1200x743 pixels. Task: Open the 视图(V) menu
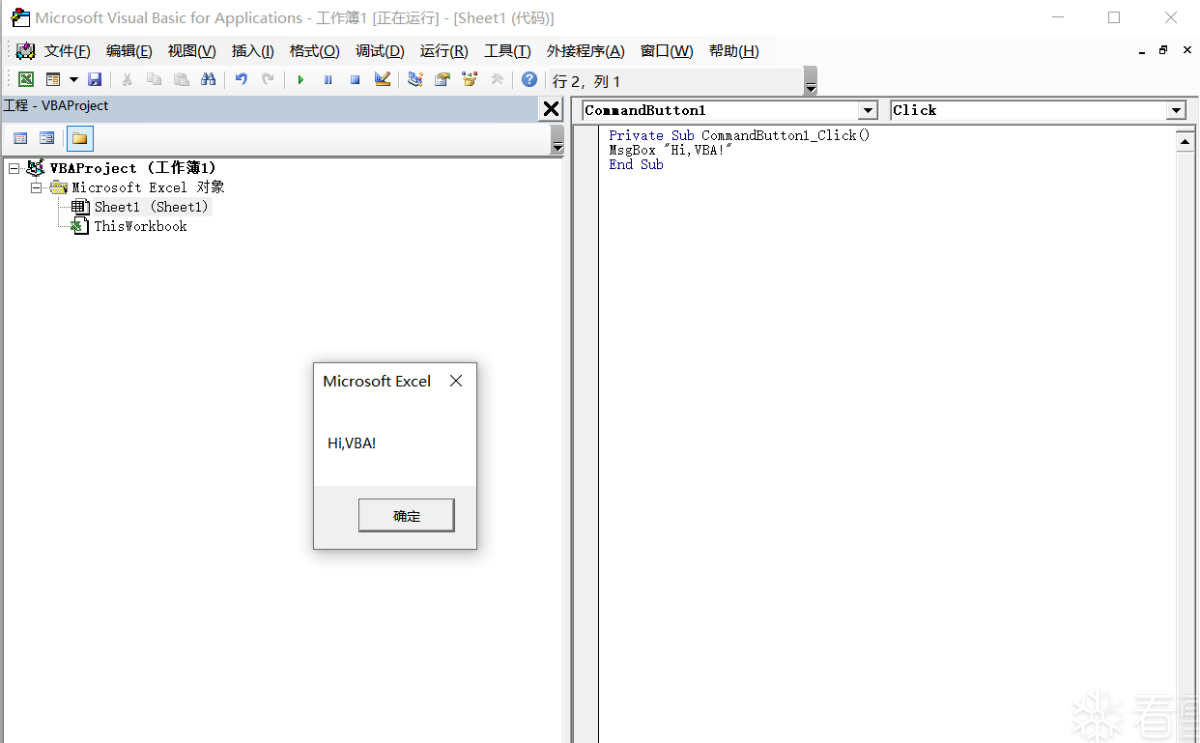point(192,51)
